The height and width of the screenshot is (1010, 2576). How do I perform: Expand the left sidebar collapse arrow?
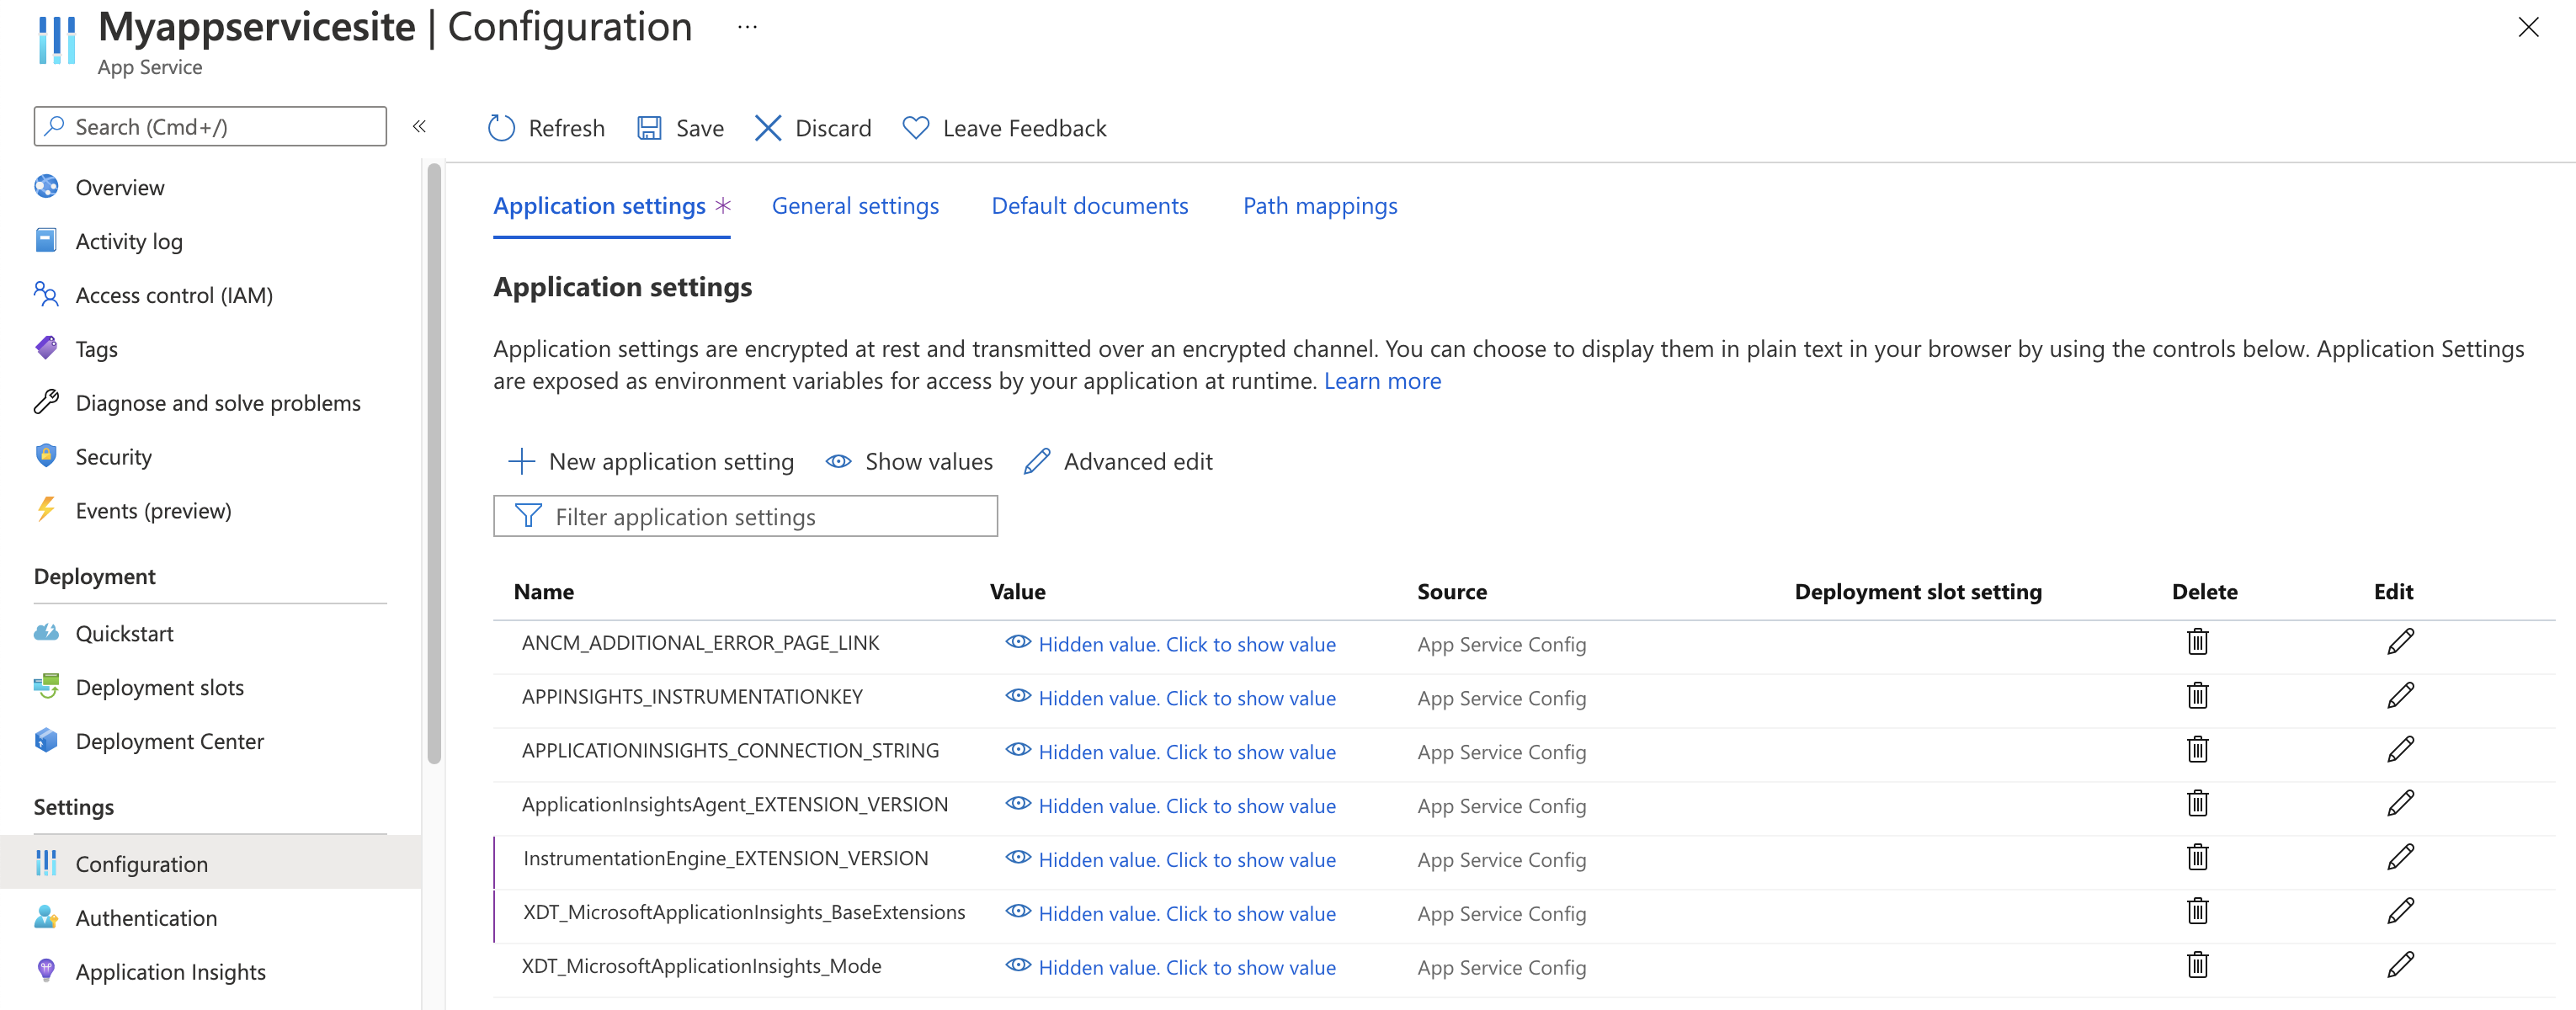(x=419, y=126)
